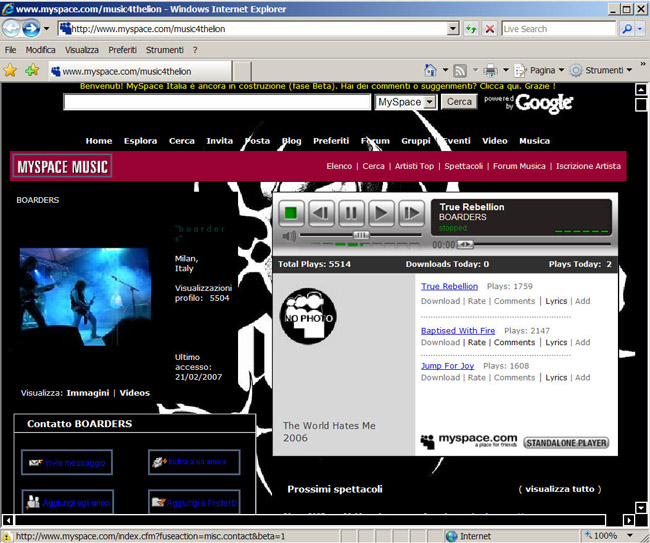Open the Favorites Center star icon
The width and height of the screenshot is (650, 543).
(x=10, y=70)
